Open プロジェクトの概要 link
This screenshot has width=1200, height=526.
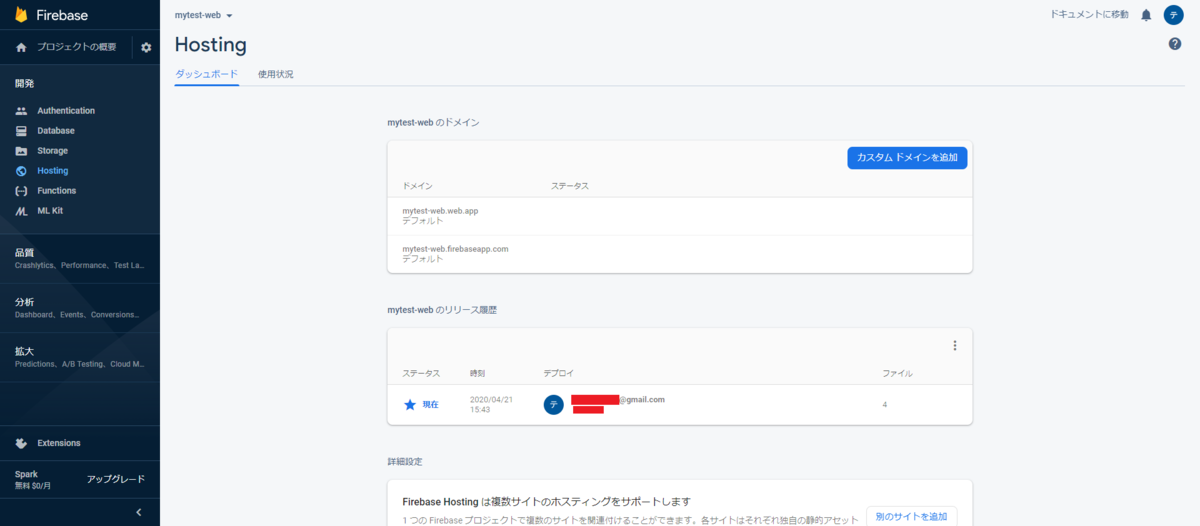click(x=77, y=47)
